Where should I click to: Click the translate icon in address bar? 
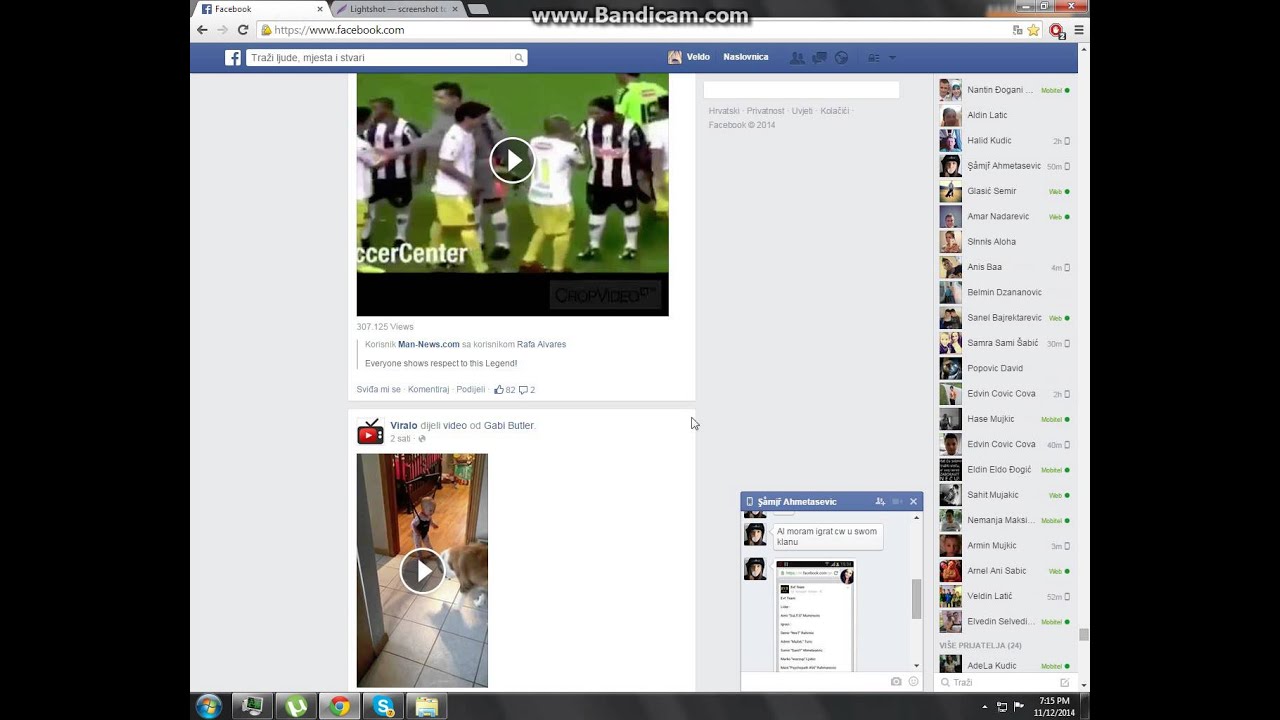(x=1018, y=30)
